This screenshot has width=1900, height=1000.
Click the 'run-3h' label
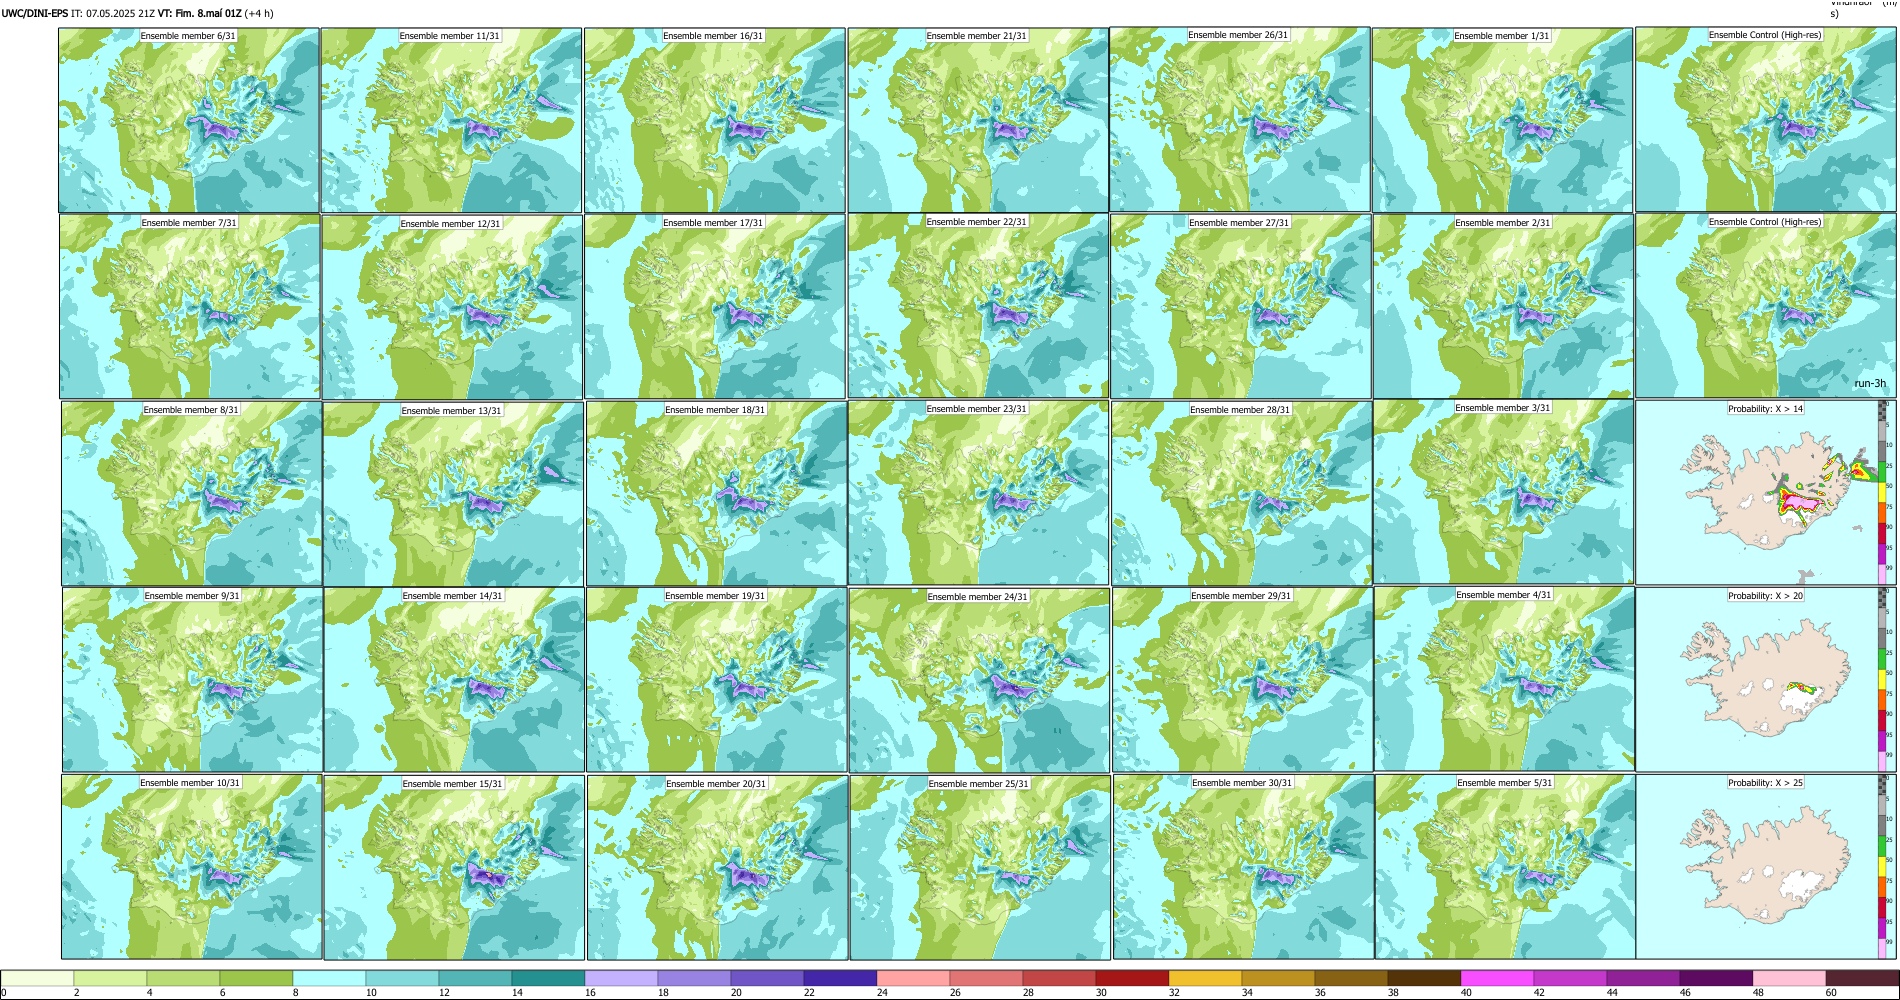tap(1869, 384)
